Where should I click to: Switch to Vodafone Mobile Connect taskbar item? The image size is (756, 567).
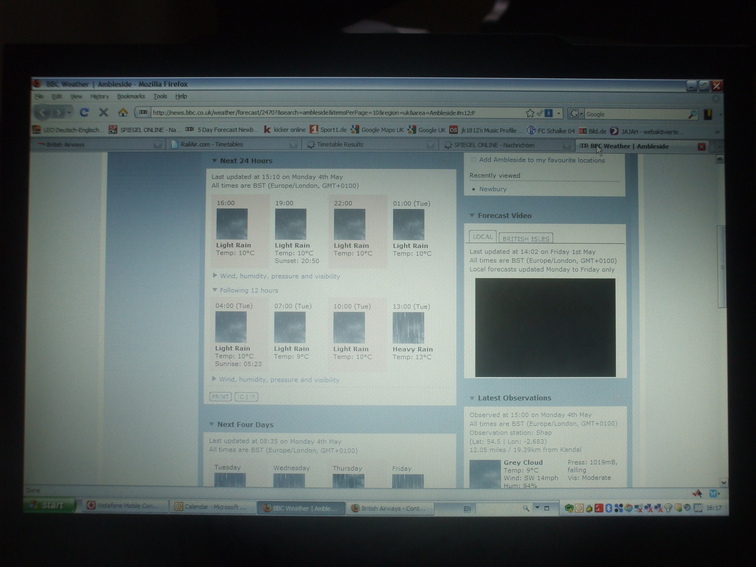pos(124,506)
